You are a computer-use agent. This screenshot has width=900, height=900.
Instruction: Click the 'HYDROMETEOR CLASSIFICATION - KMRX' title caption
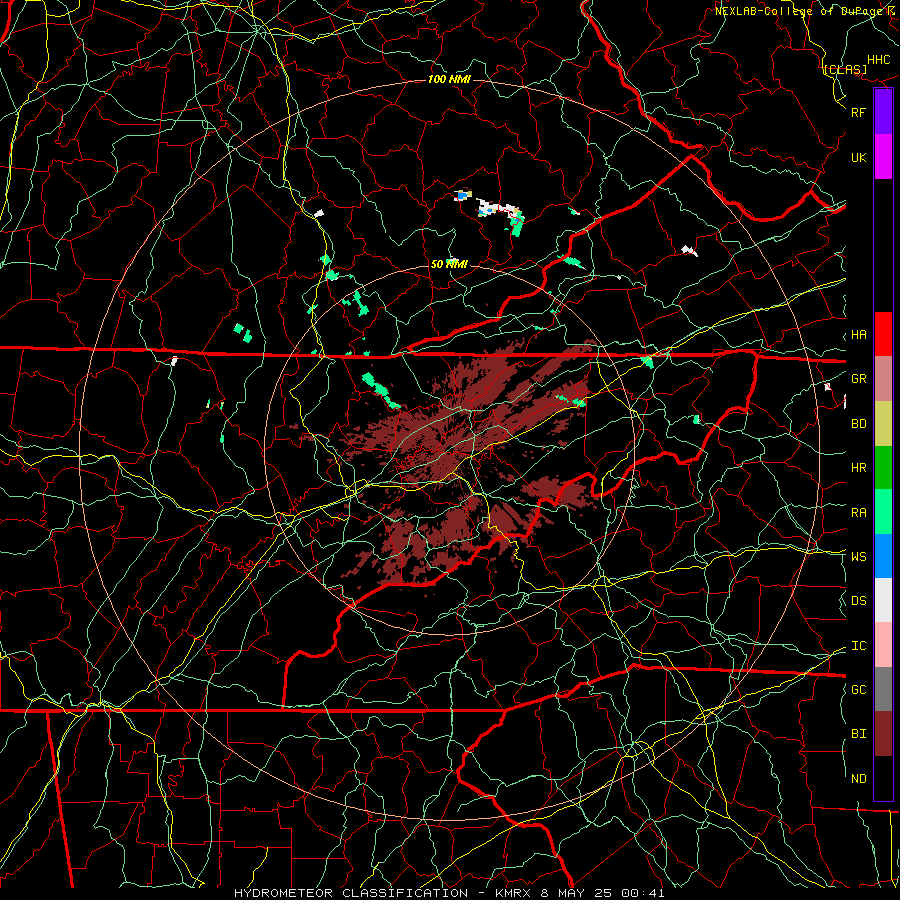(x=385, y=893)
